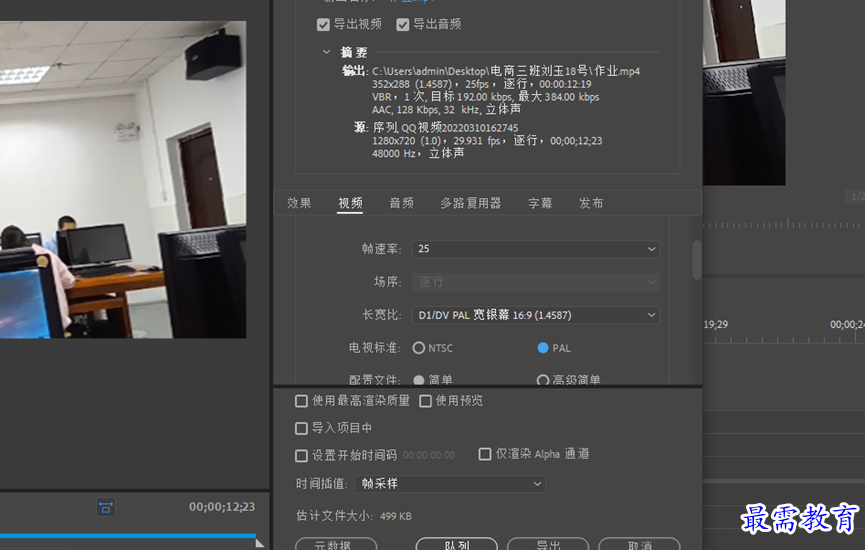865x550 pixels.
Task: Uncheck the 导出视频 checkbox
Action: 323,24
